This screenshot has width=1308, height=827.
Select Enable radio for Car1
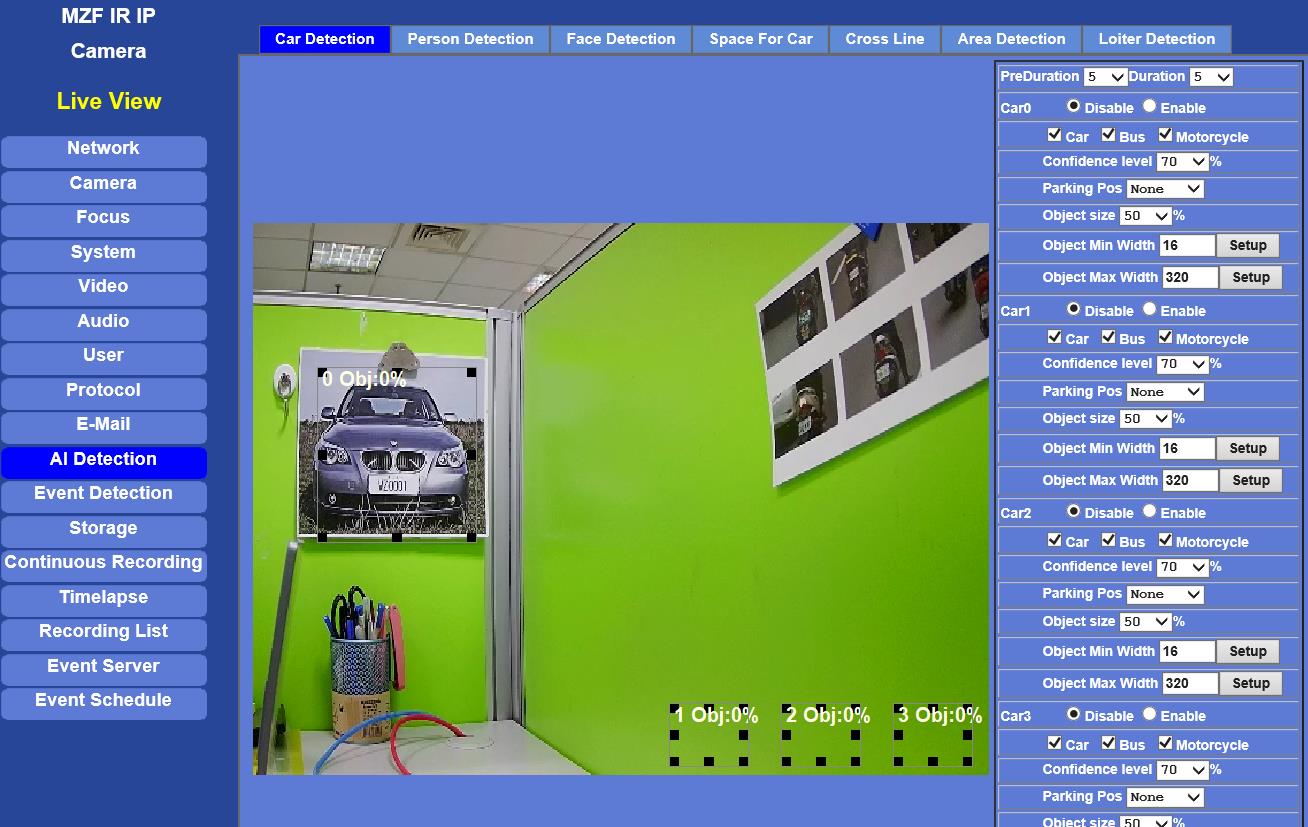click(x=1150, y=309)
